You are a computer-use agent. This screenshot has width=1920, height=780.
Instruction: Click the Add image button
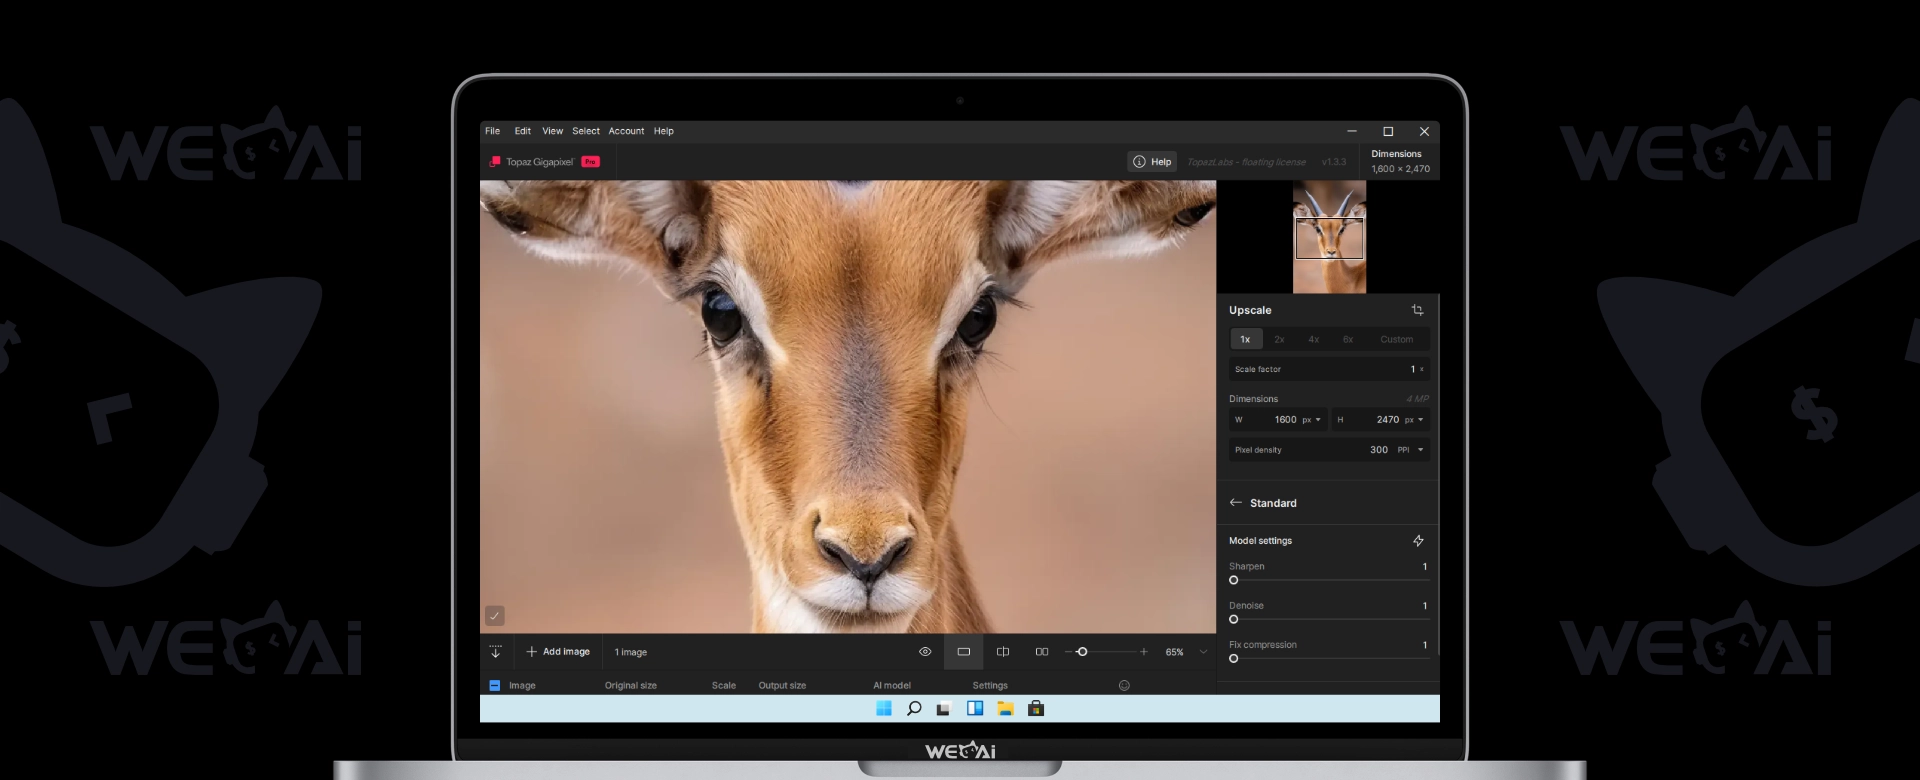click(558, 652)
